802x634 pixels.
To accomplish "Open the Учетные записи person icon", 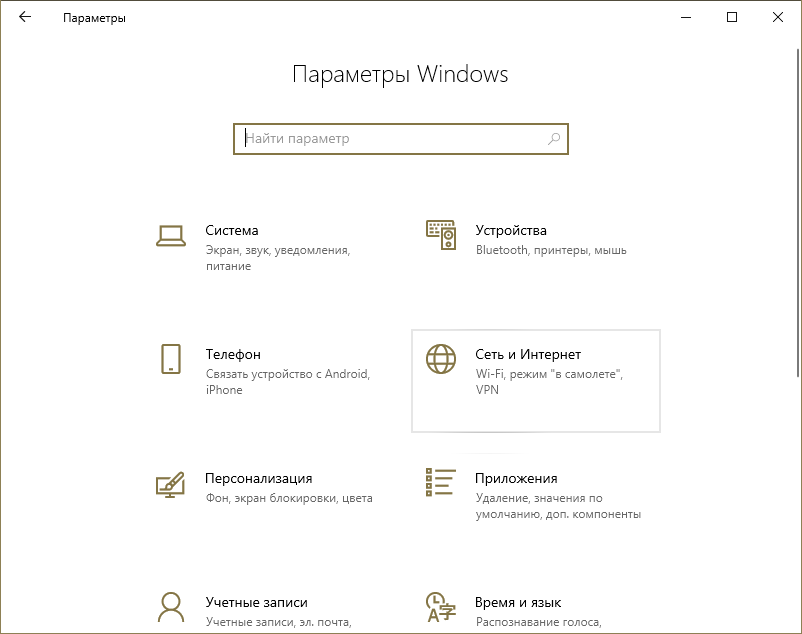I will pyautogui.click(x=171, y=607).
